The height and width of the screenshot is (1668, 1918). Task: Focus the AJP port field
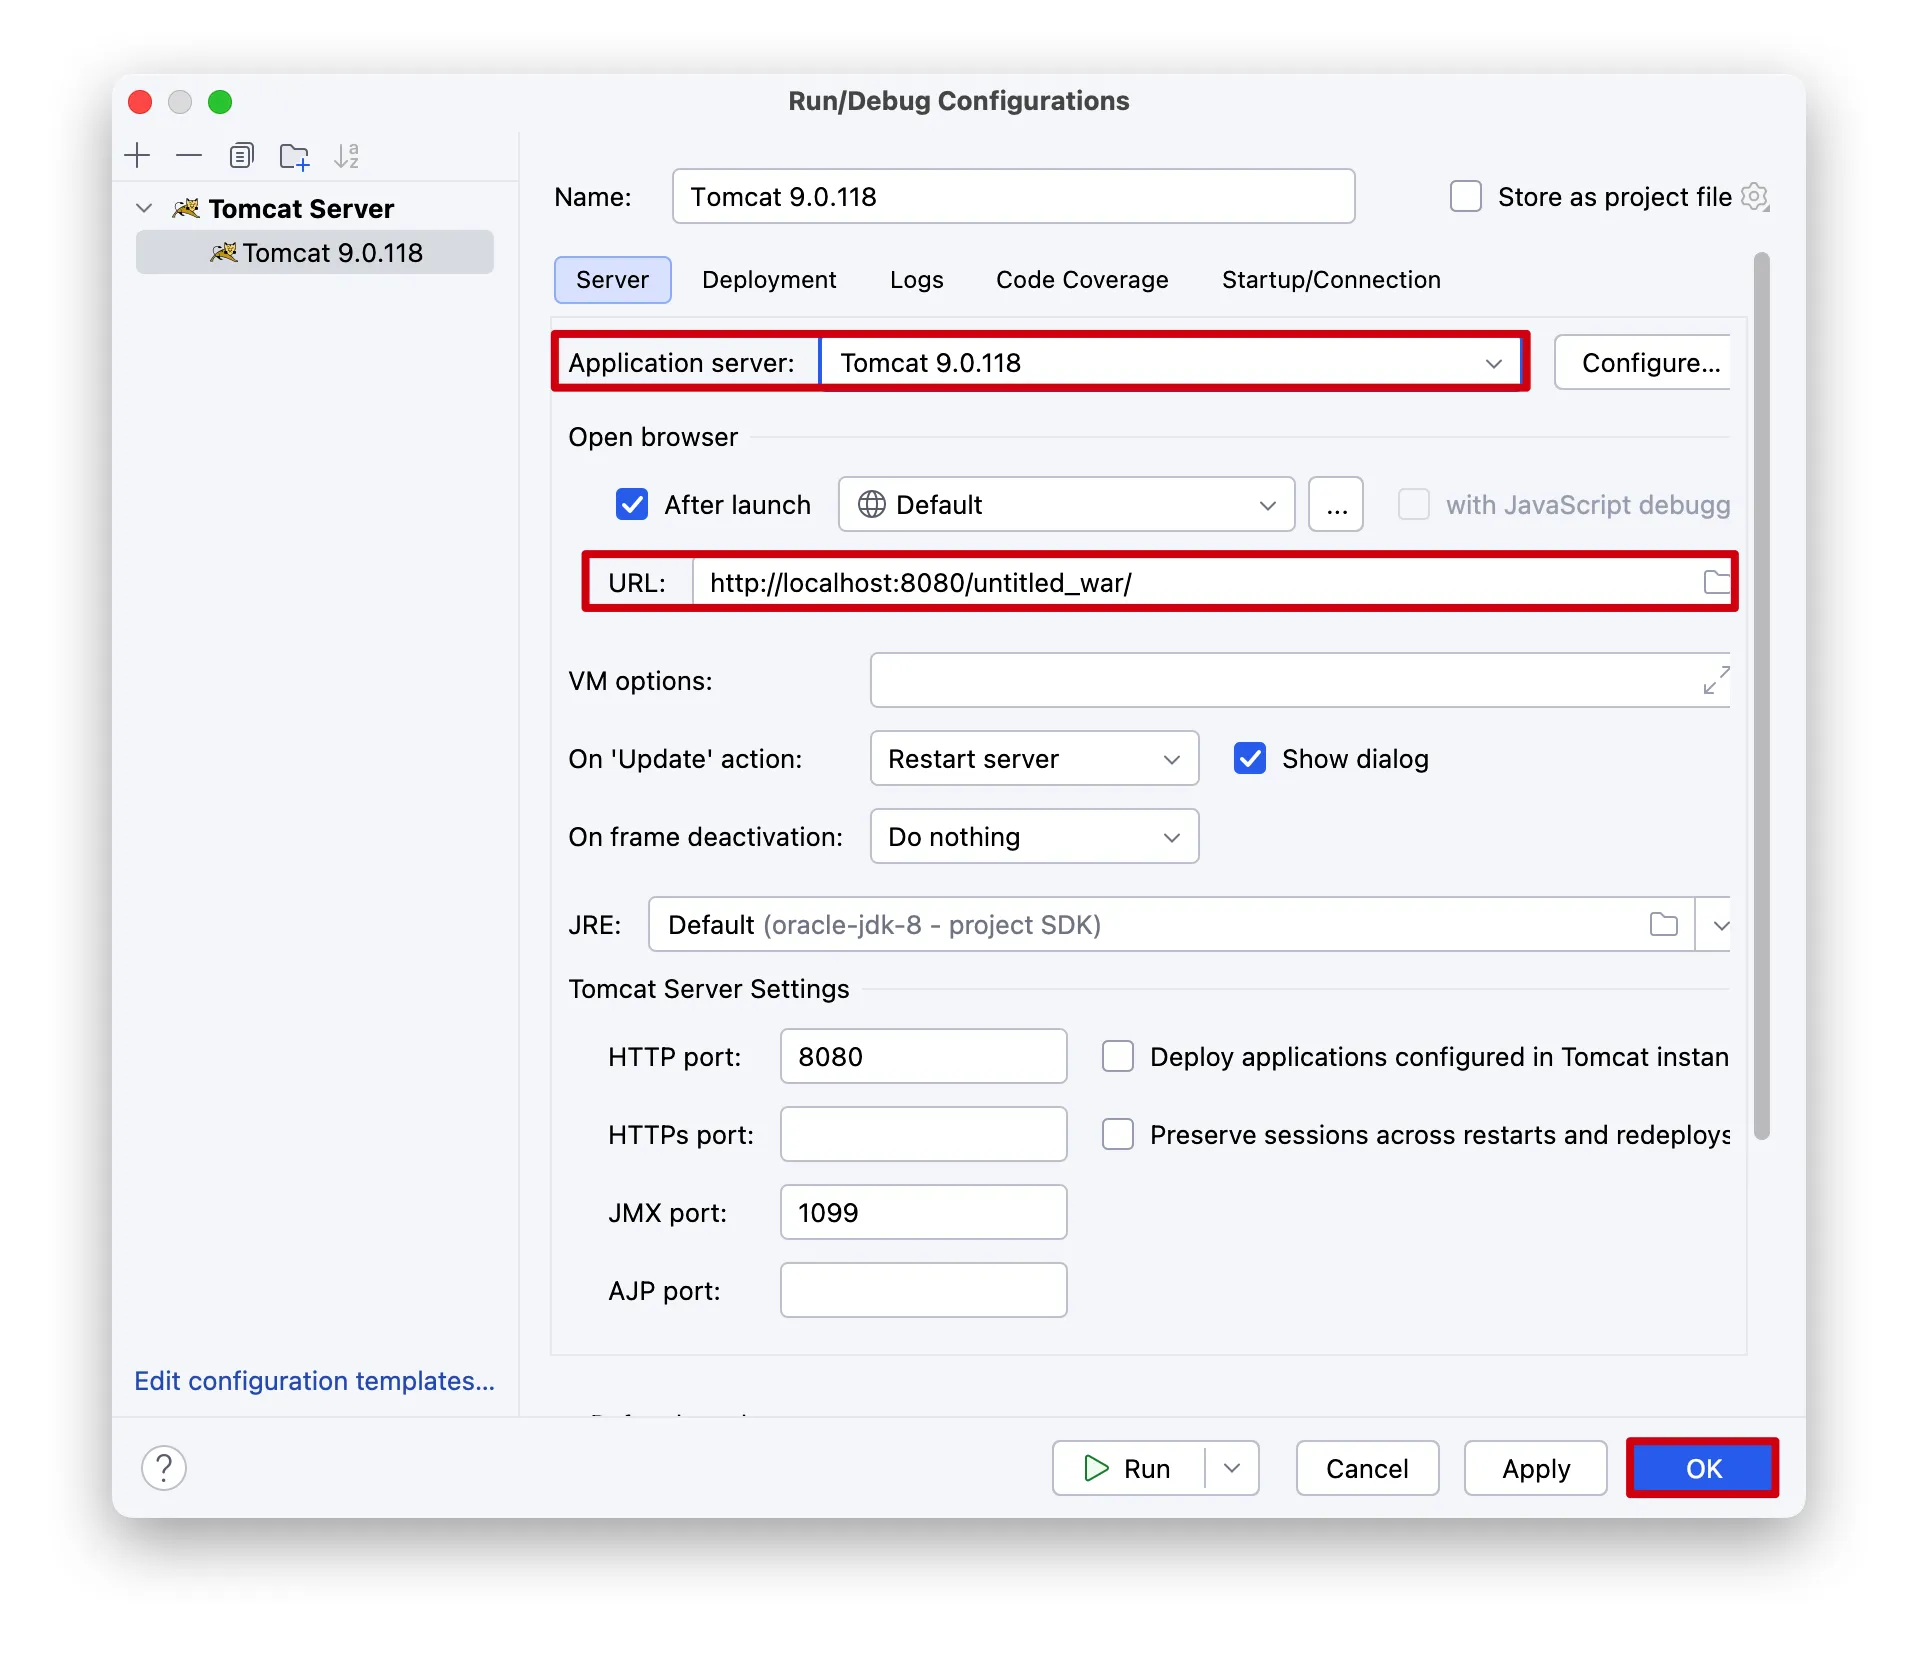click(924, 1291)
